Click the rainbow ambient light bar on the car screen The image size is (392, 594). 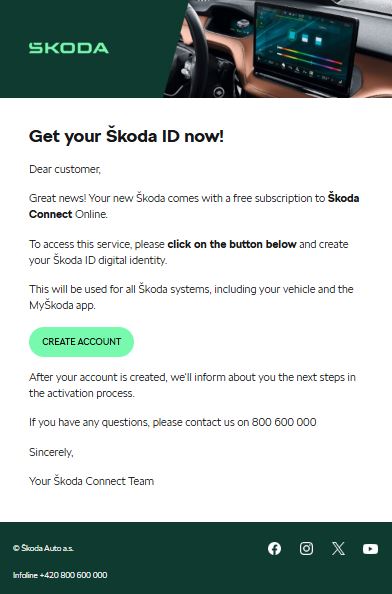310,58
